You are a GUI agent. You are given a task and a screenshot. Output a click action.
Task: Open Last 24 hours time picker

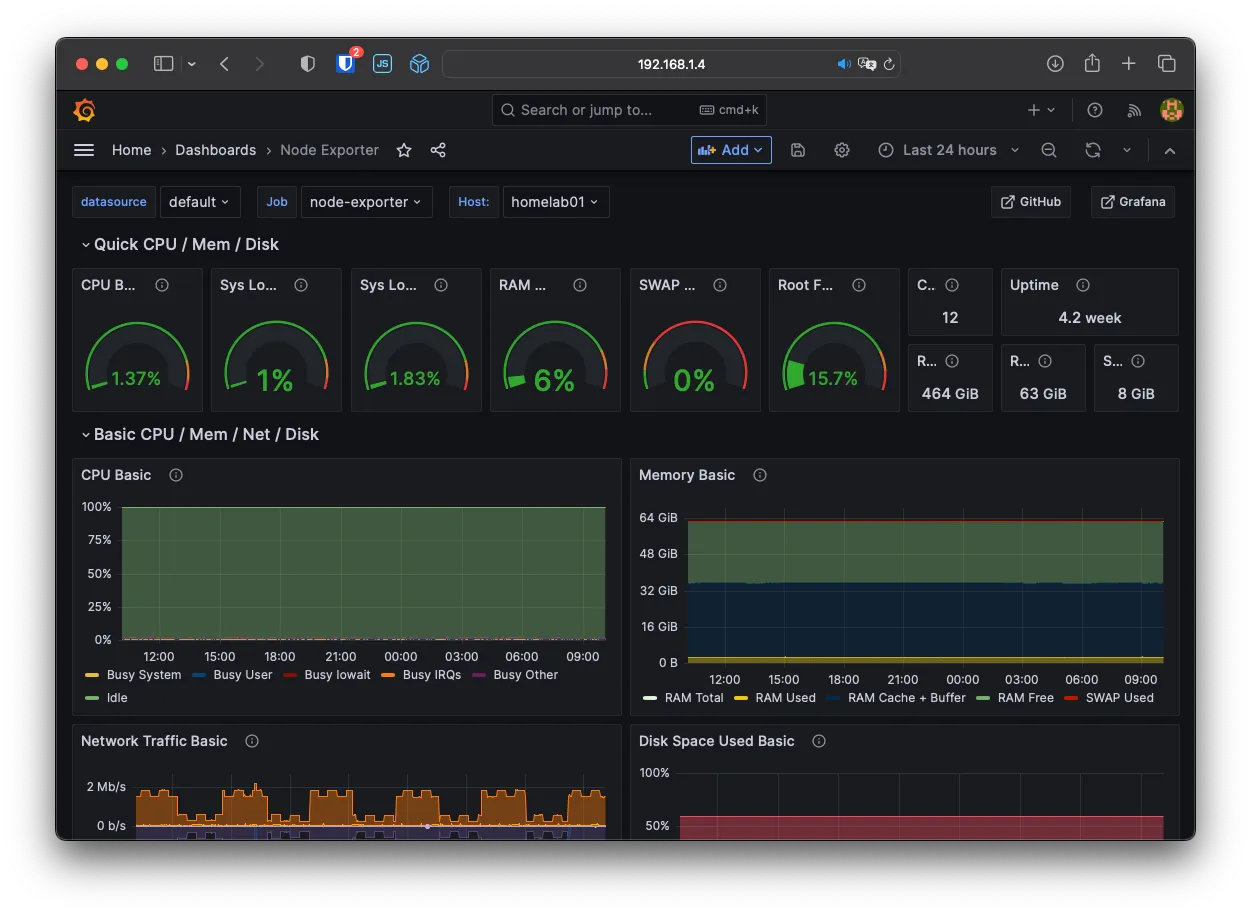click(949, 150)
